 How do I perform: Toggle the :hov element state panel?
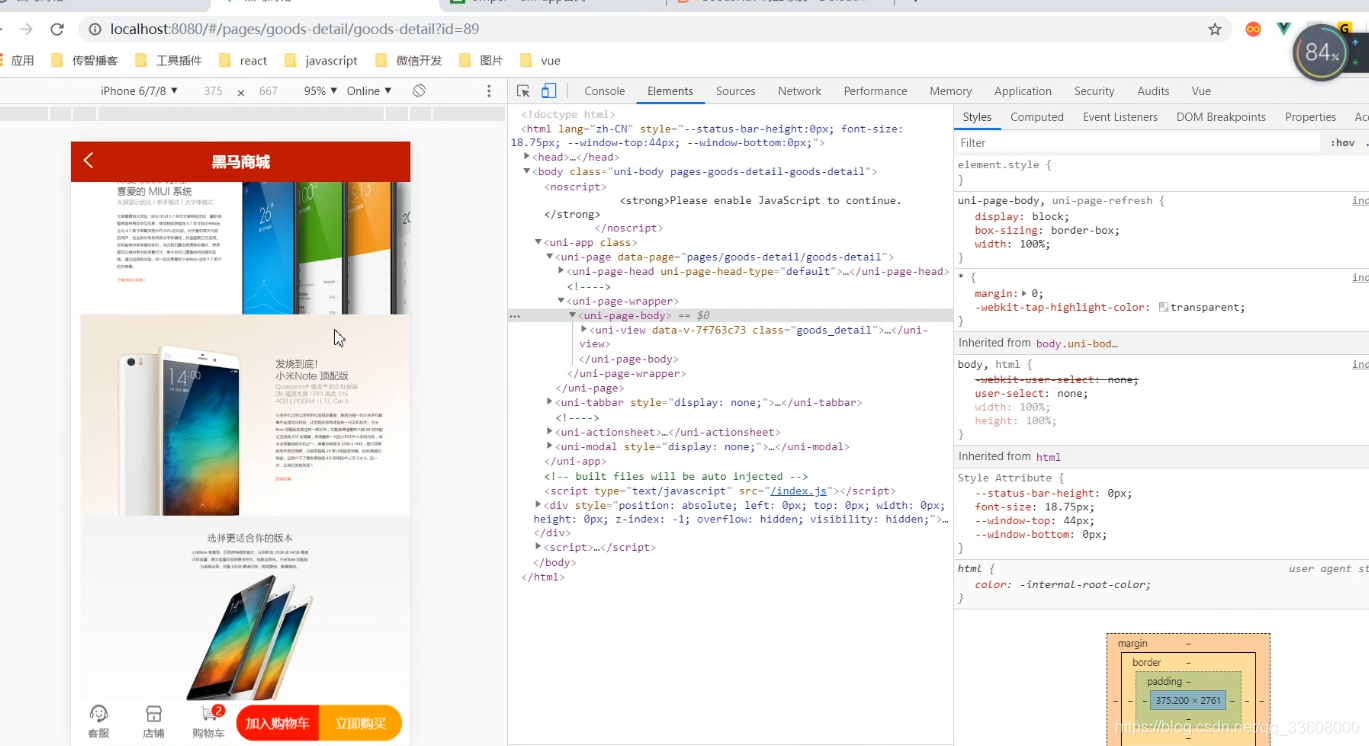click(x=1343, y=143)
